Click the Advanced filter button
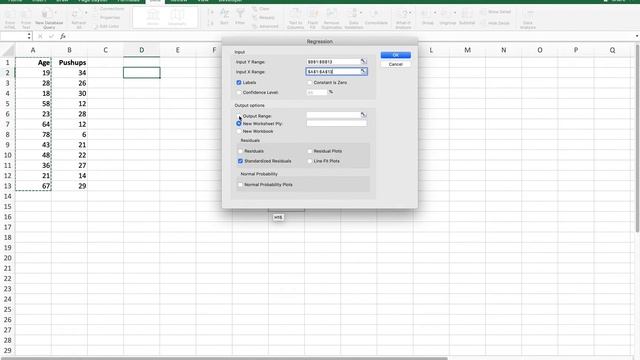 265,26
